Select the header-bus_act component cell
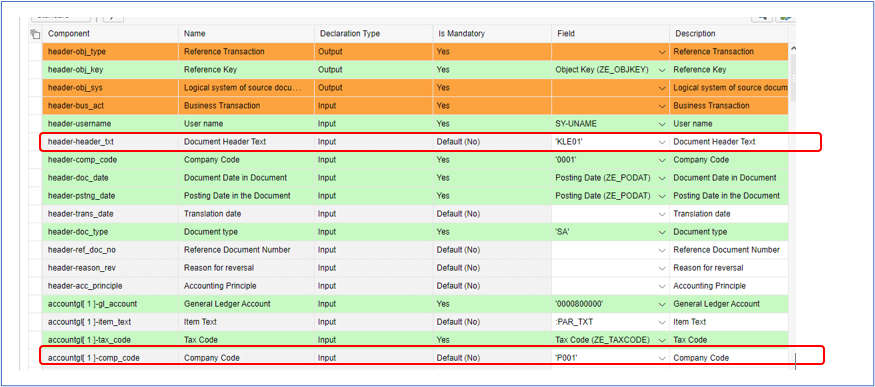Image resolution: width=875 pixels, height=387 pixels. 110,105
